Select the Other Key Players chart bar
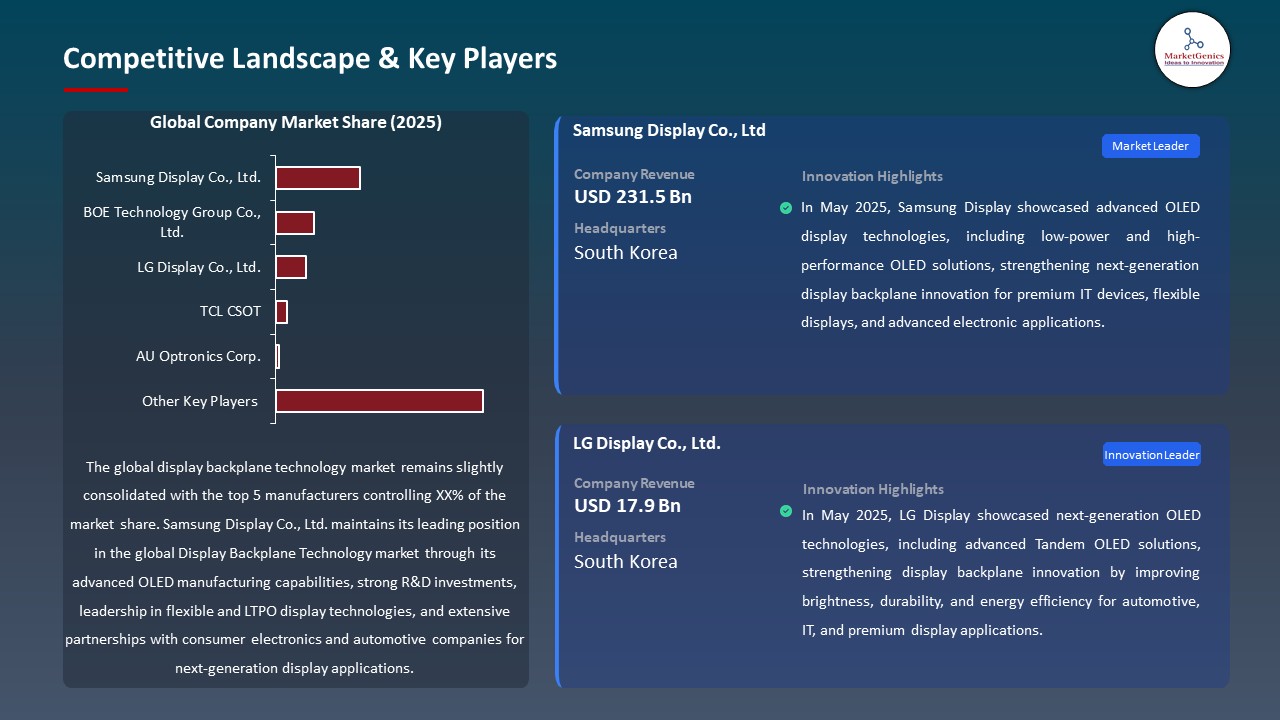Image resolution: width=1280 pixels, height=720 pixels. click(379, 401)
